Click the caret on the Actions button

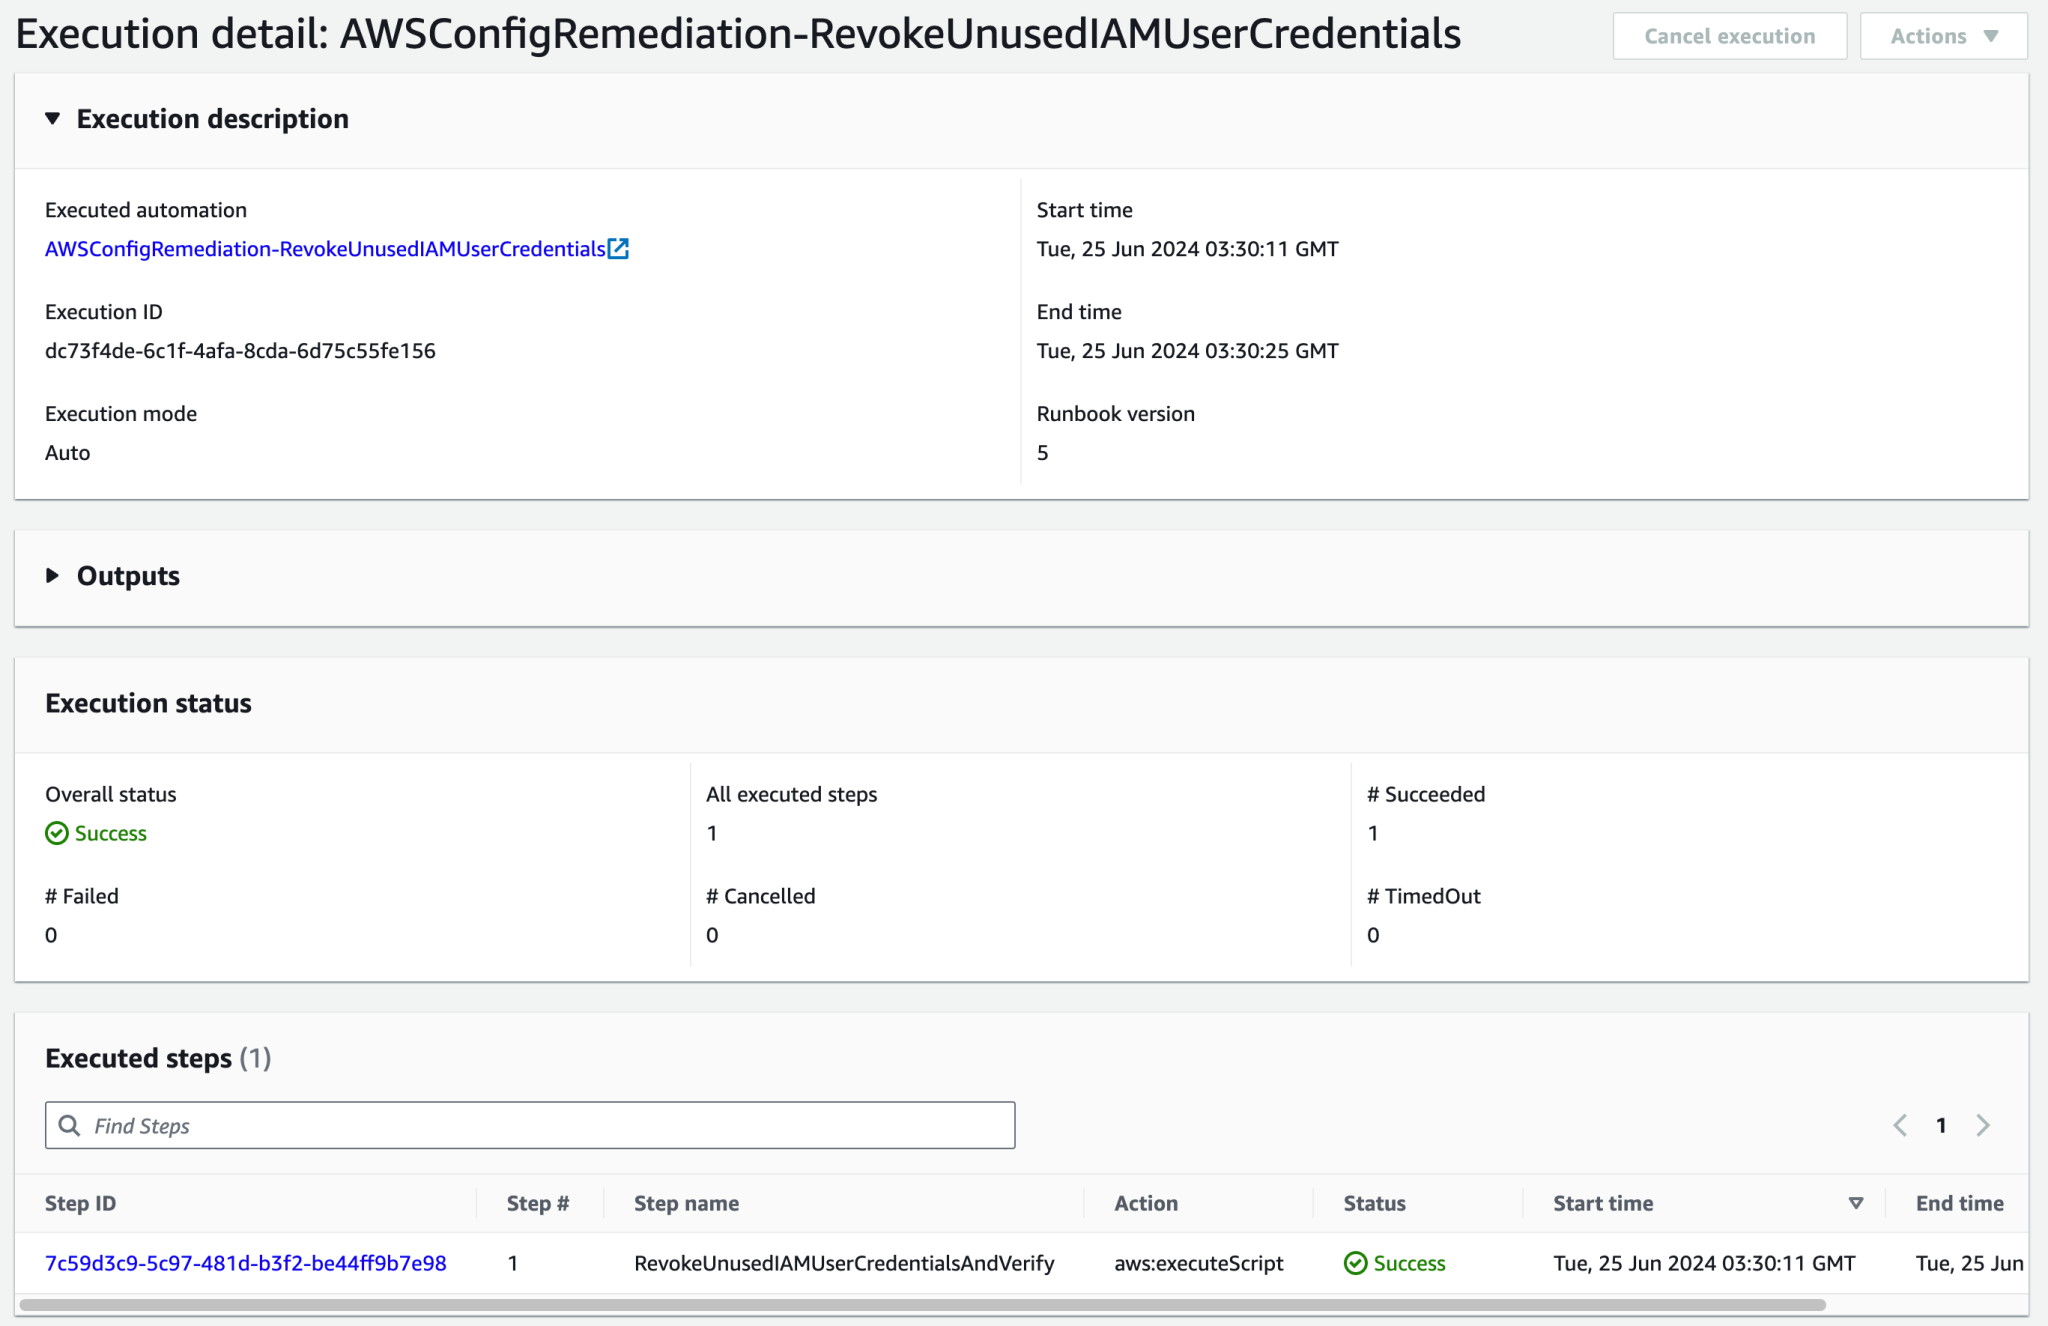pyautogui.click(x=1991, y=35)
